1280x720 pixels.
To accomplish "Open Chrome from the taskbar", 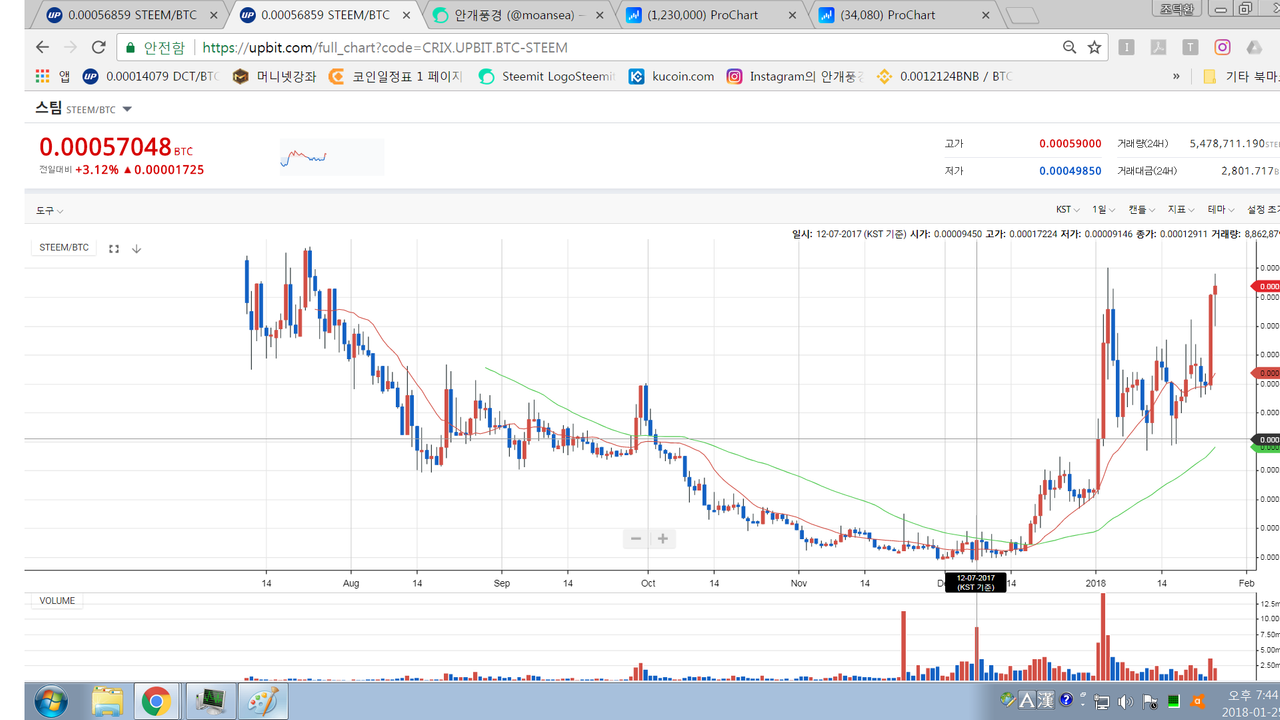I will pos(155,701).
